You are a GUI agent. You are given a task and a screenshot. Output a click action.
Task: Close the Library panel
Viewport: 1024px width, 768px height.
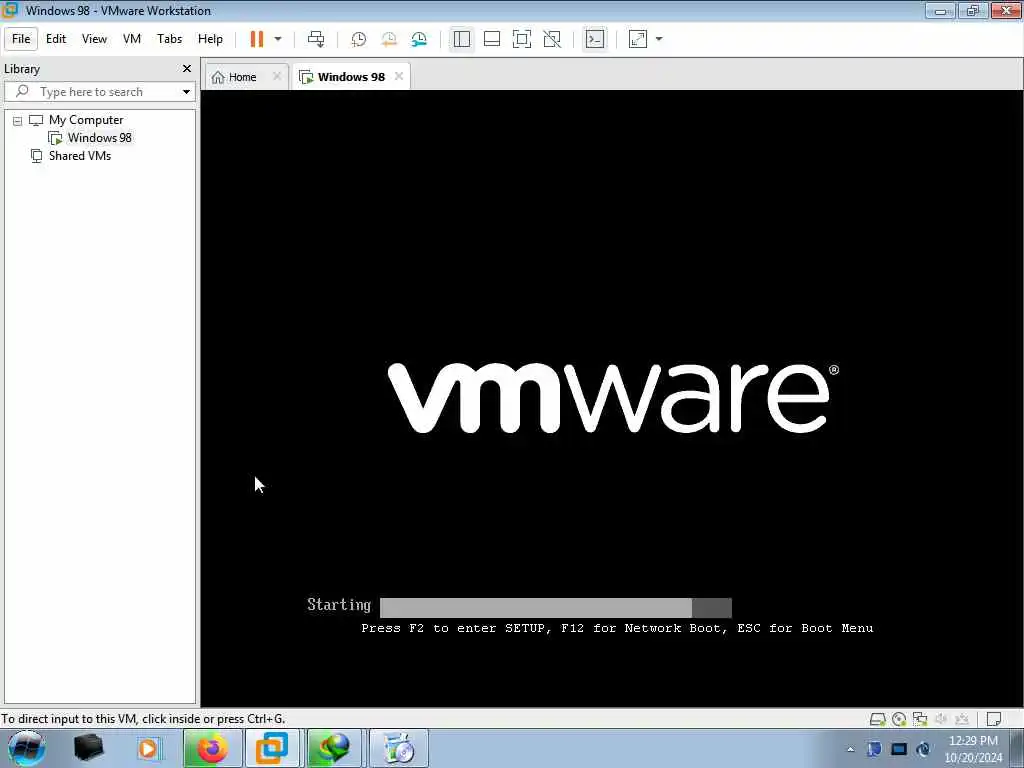tap(187, 69)
